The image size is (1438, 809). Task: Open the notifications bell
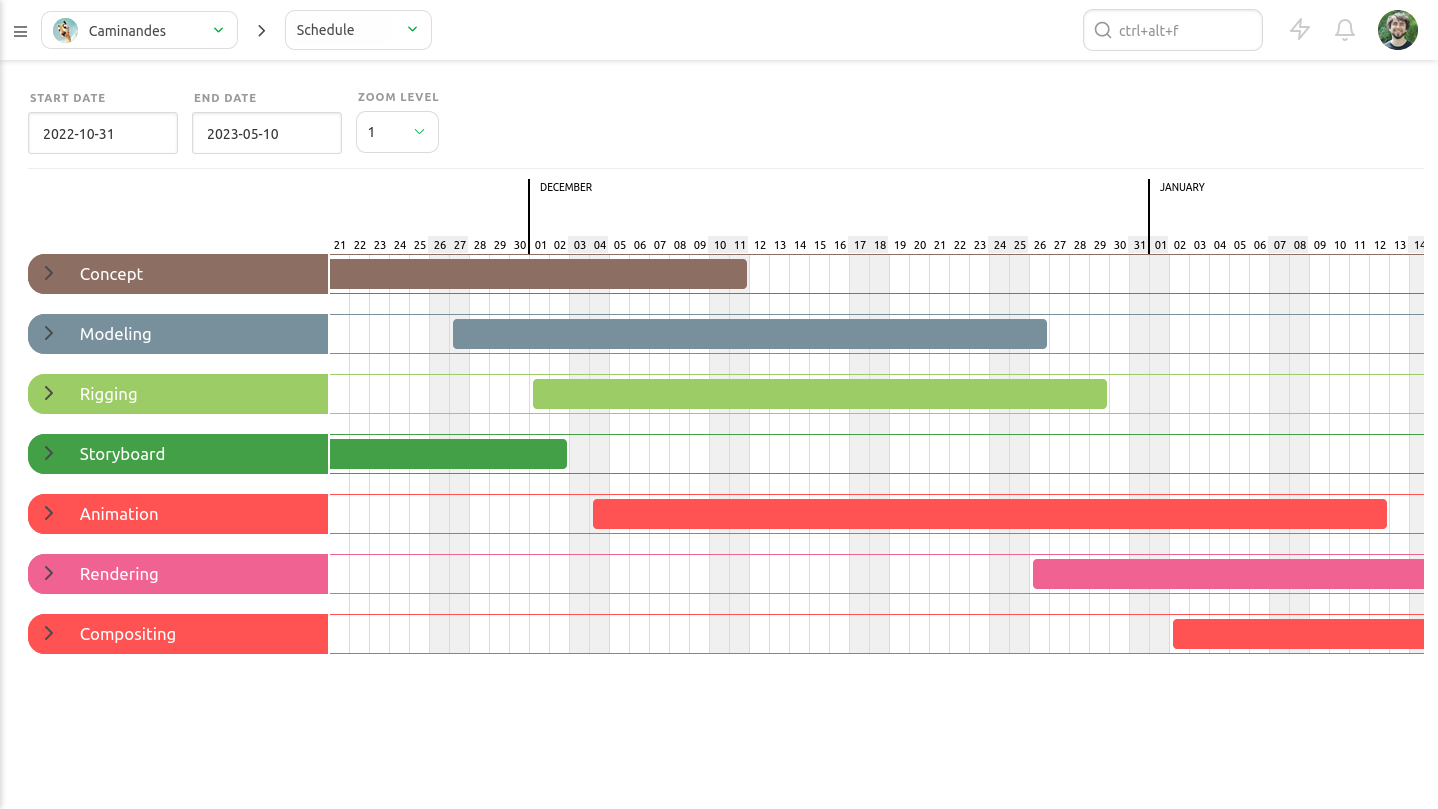tap(1345, 30)
